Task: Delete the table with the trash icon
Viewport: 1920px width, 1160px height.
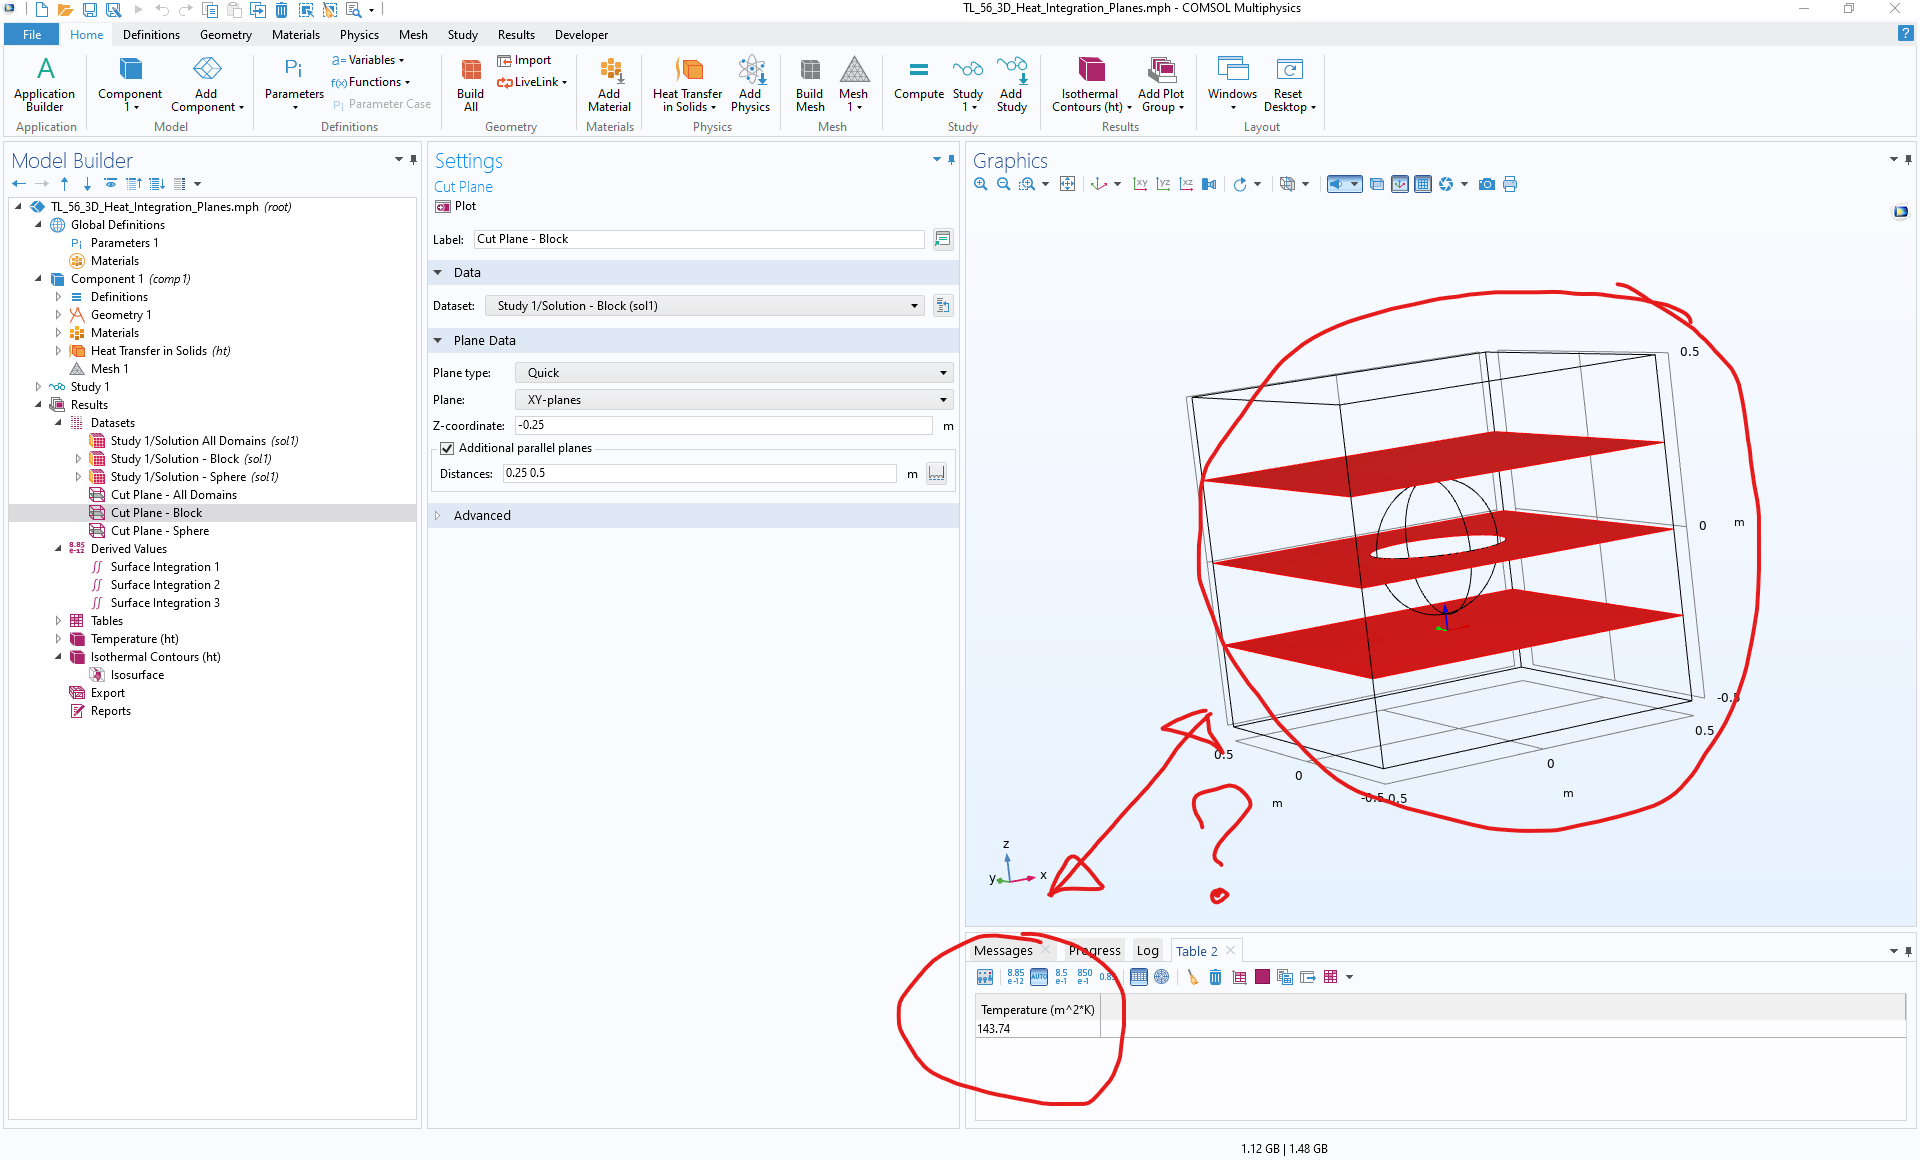Action: [1215, 977]
